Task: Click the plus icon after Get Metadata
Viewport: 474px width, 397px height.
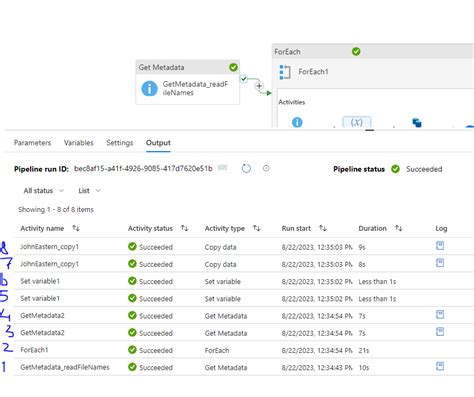Action: pyautogui.click(x=259, y=86)
